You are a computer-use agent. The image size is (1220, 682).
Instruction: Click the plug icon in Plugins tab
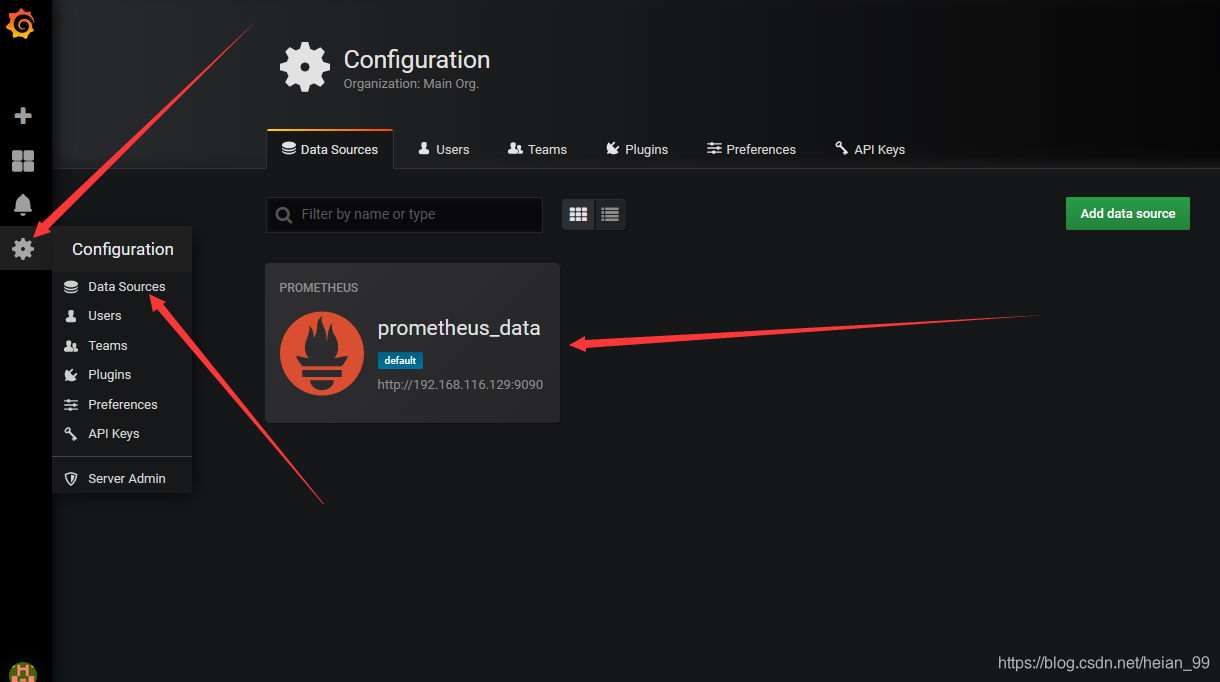(613, 149)
